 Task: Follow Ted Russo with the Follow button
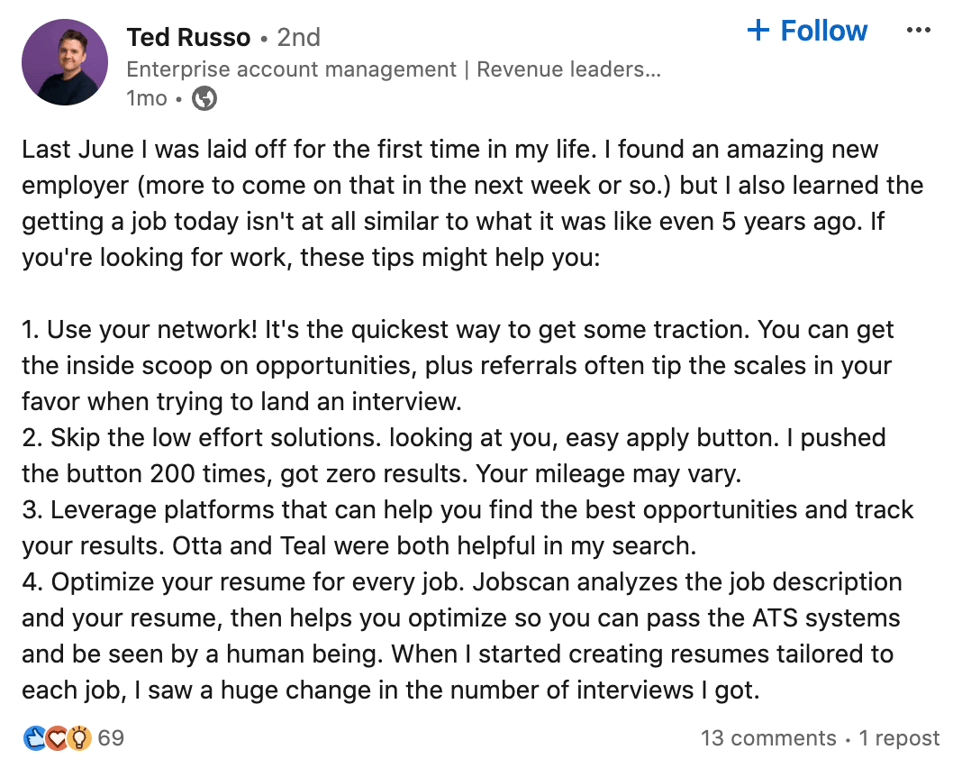(x=807, y=30)
